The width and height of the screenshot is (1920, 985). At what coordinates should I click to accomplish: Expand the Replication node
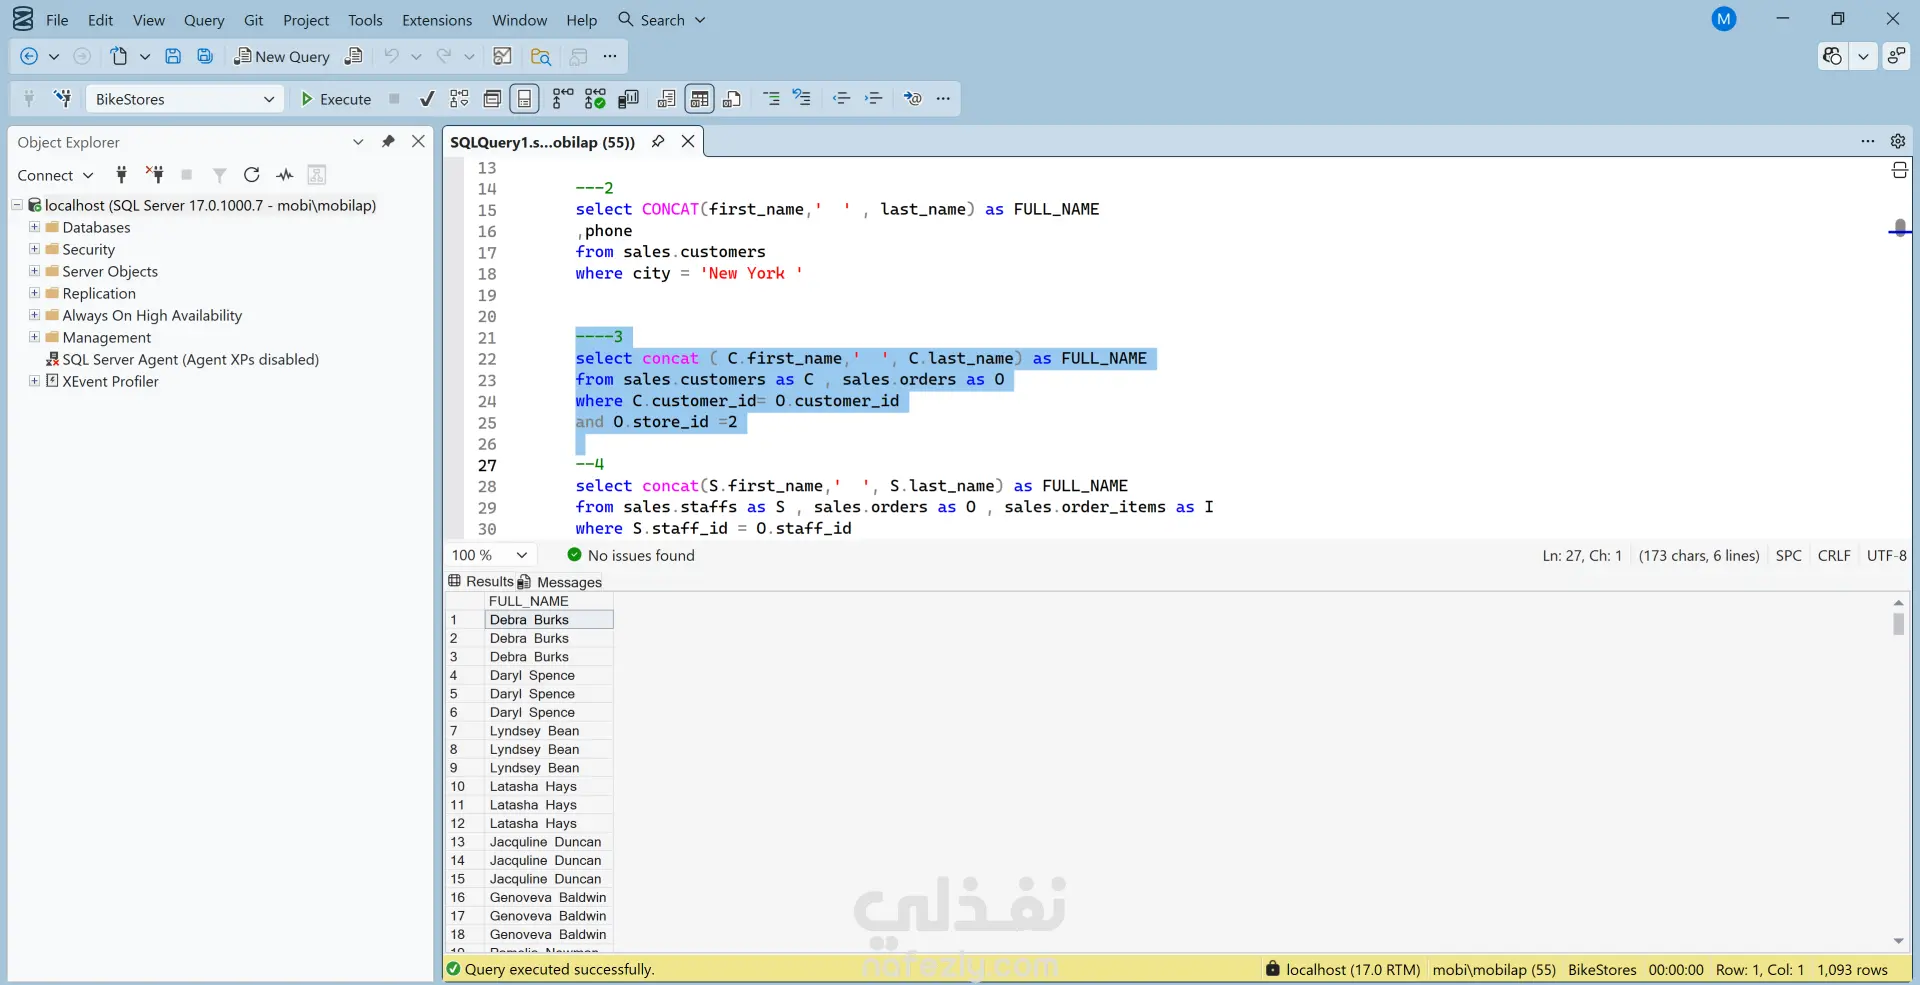click(x=34, y=293)
